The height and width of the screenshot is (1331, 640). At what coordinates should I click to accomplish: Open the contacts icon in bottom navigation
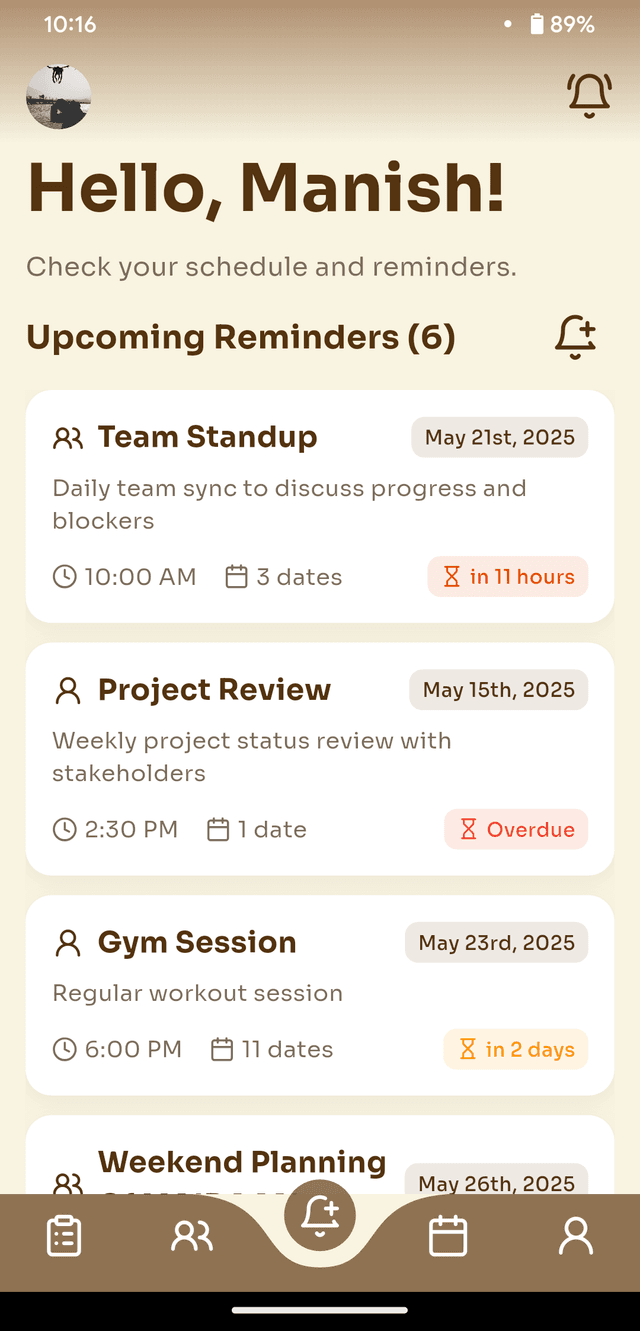point(191,1235)
